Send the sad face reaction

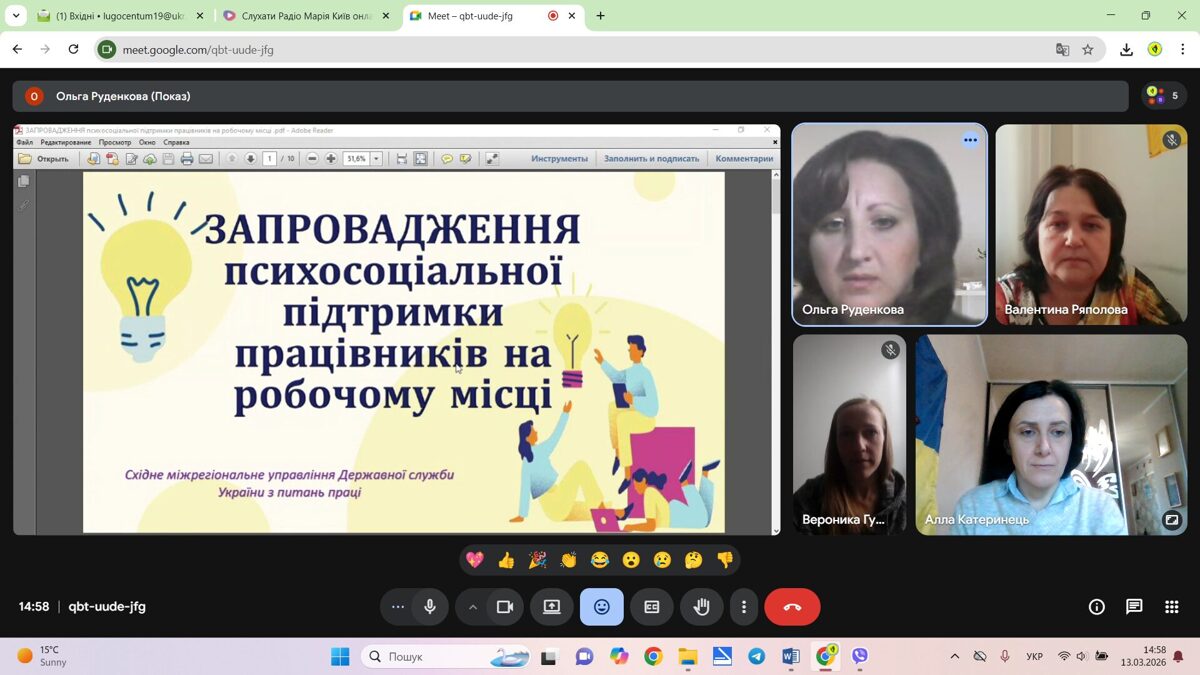click(x=662, y=560)
